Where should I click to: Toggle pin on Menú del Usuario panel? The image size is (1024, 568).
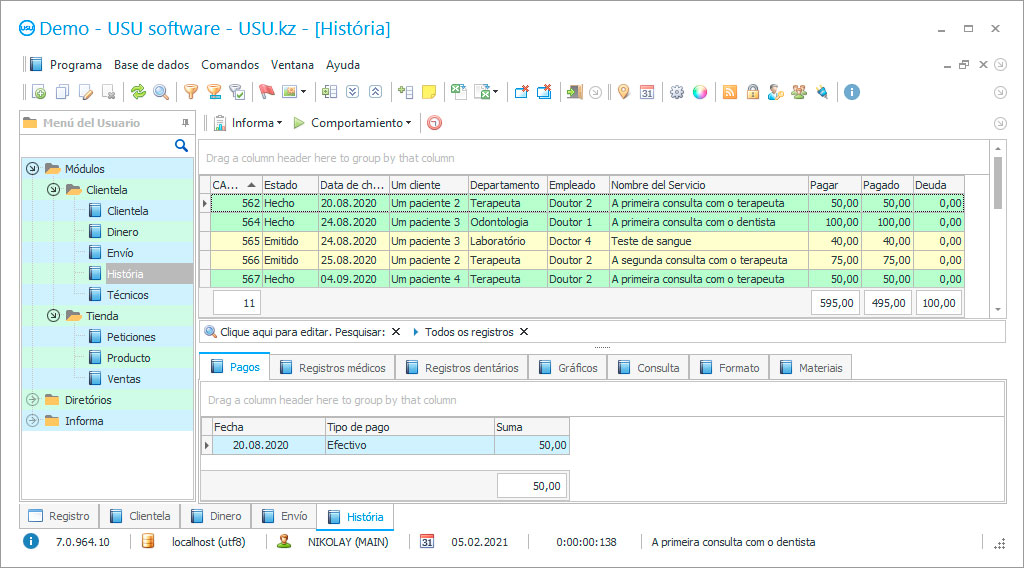(x=185, y=123)
